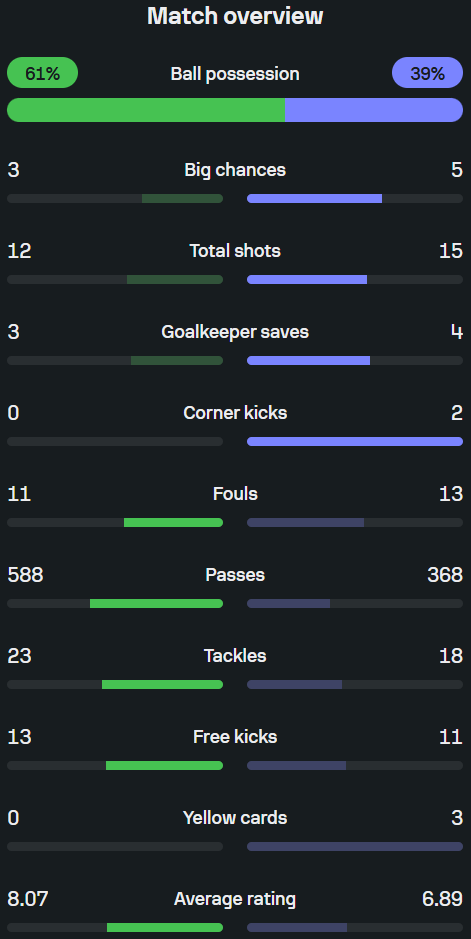
Task: Click the Yellow cards stat label
Action: click(x=235, y=817)
